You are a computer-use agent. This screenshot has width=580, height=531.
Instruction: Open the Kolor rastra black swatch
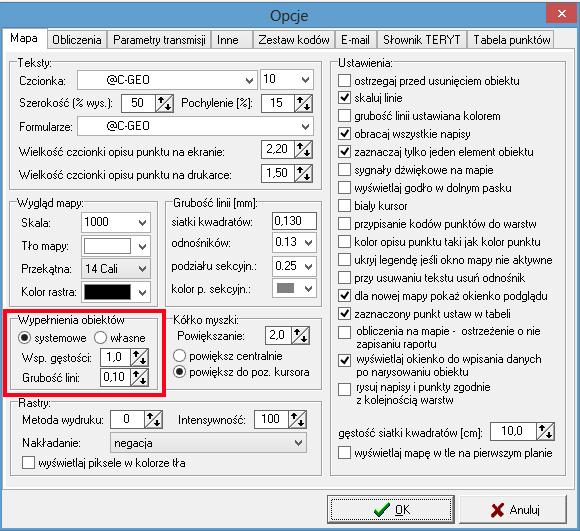[x=115, y=292]
